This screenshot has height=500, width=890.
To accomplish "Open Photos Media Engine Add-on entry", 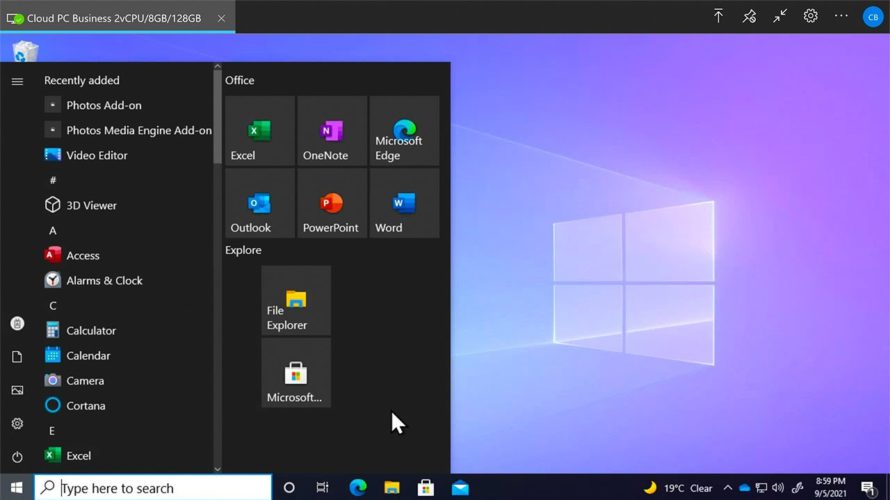I will point(128,130).
